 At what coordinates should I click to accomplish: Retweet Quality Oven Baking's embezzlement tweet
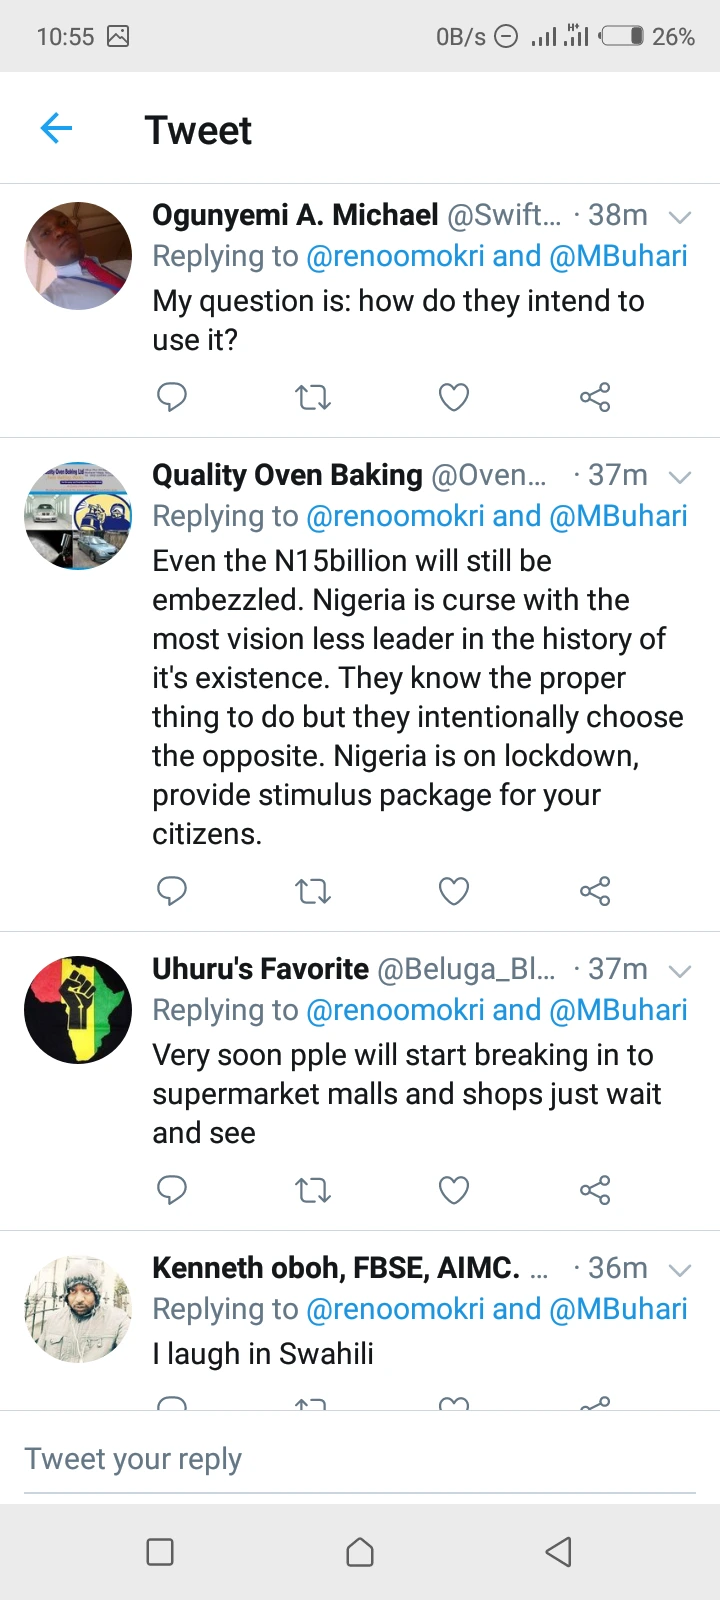click(313, 891)
